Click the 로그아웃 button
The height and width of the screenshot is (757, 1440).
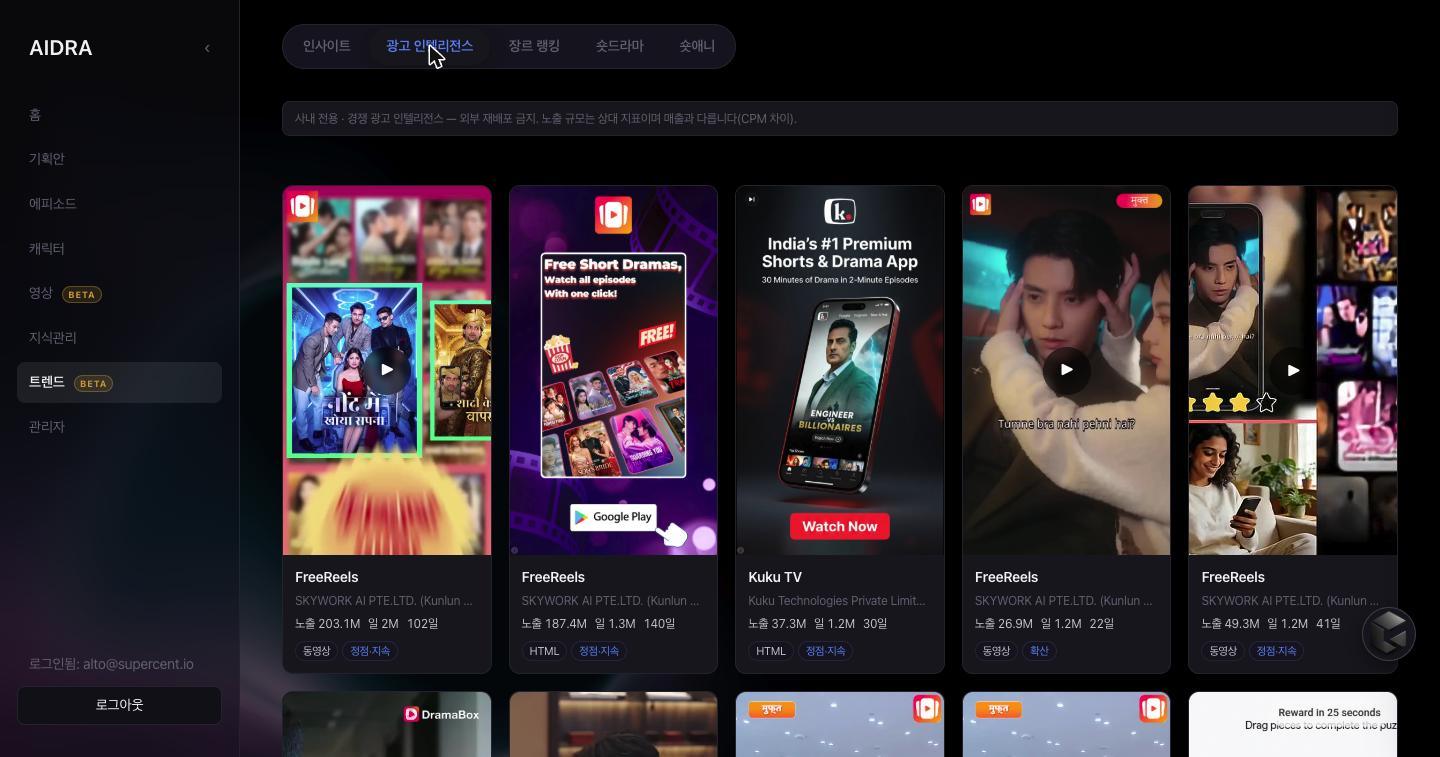[x=119, y=705]
